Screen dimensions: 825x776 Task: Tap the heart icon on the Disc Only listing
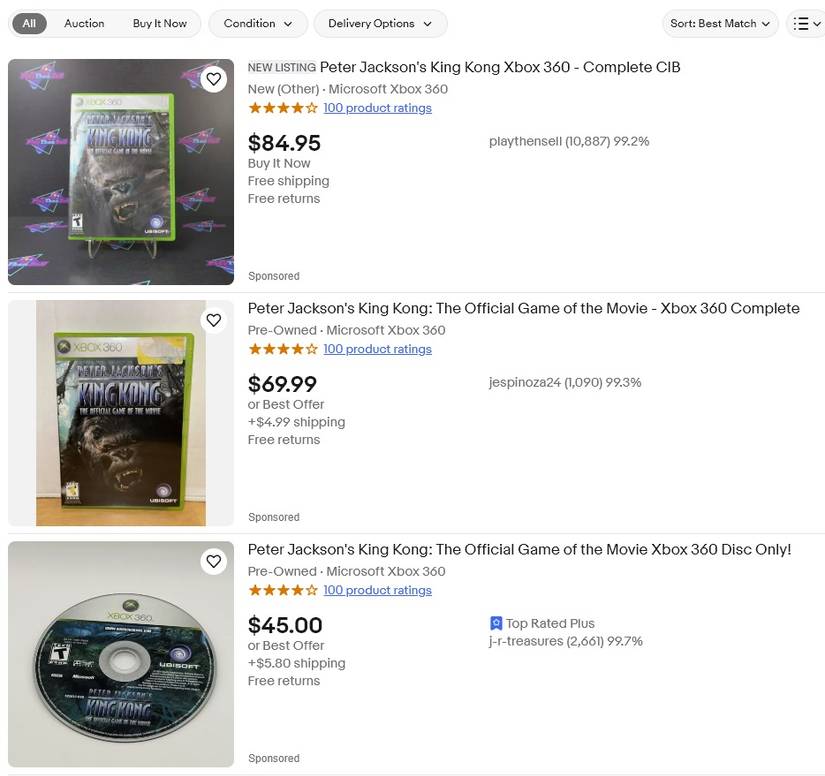(213, 561)
